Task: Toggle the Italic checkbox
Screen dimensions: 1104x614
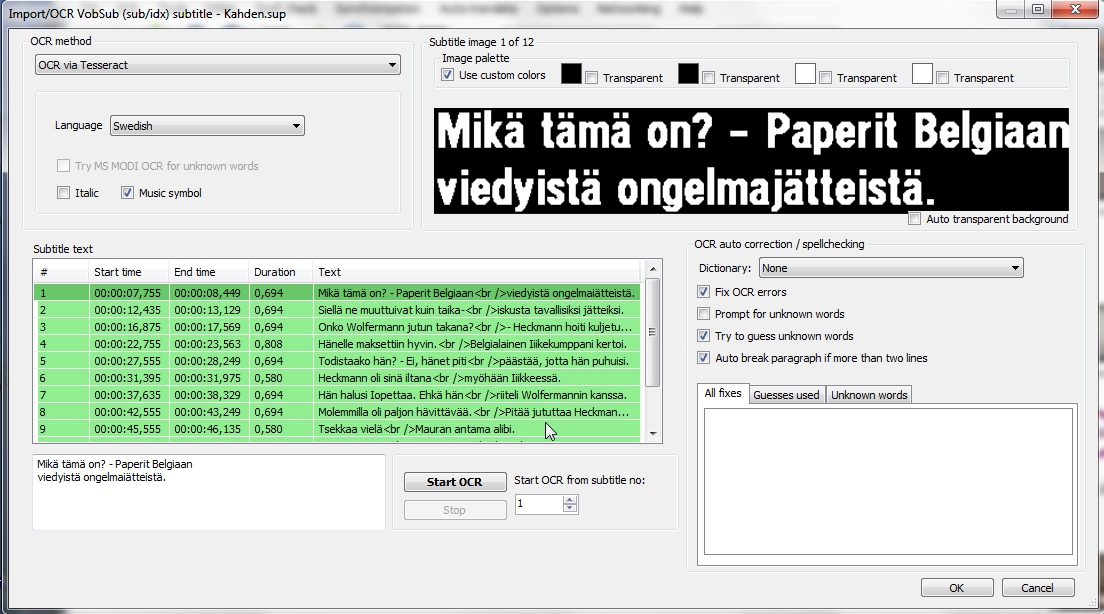Action: tap(64, 193)
